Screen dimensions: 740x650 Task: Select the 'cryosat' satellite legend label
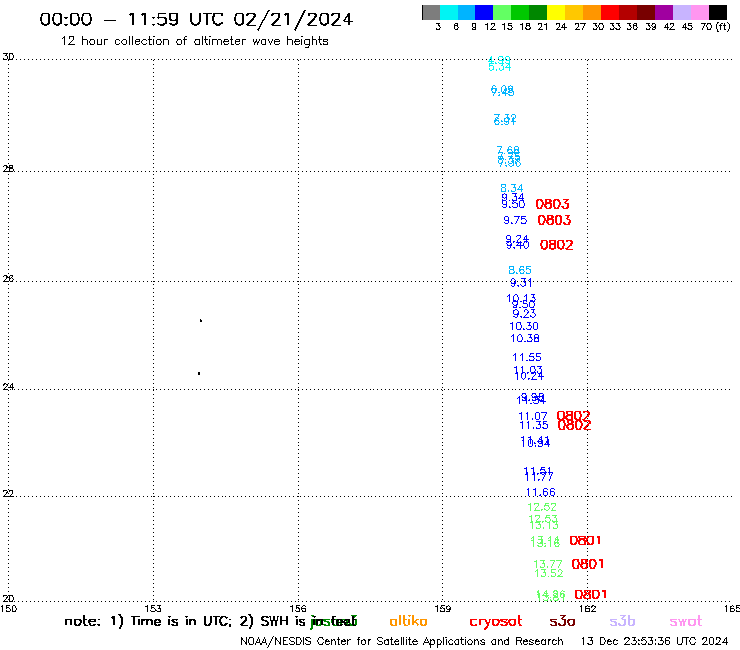pos(496,622)
